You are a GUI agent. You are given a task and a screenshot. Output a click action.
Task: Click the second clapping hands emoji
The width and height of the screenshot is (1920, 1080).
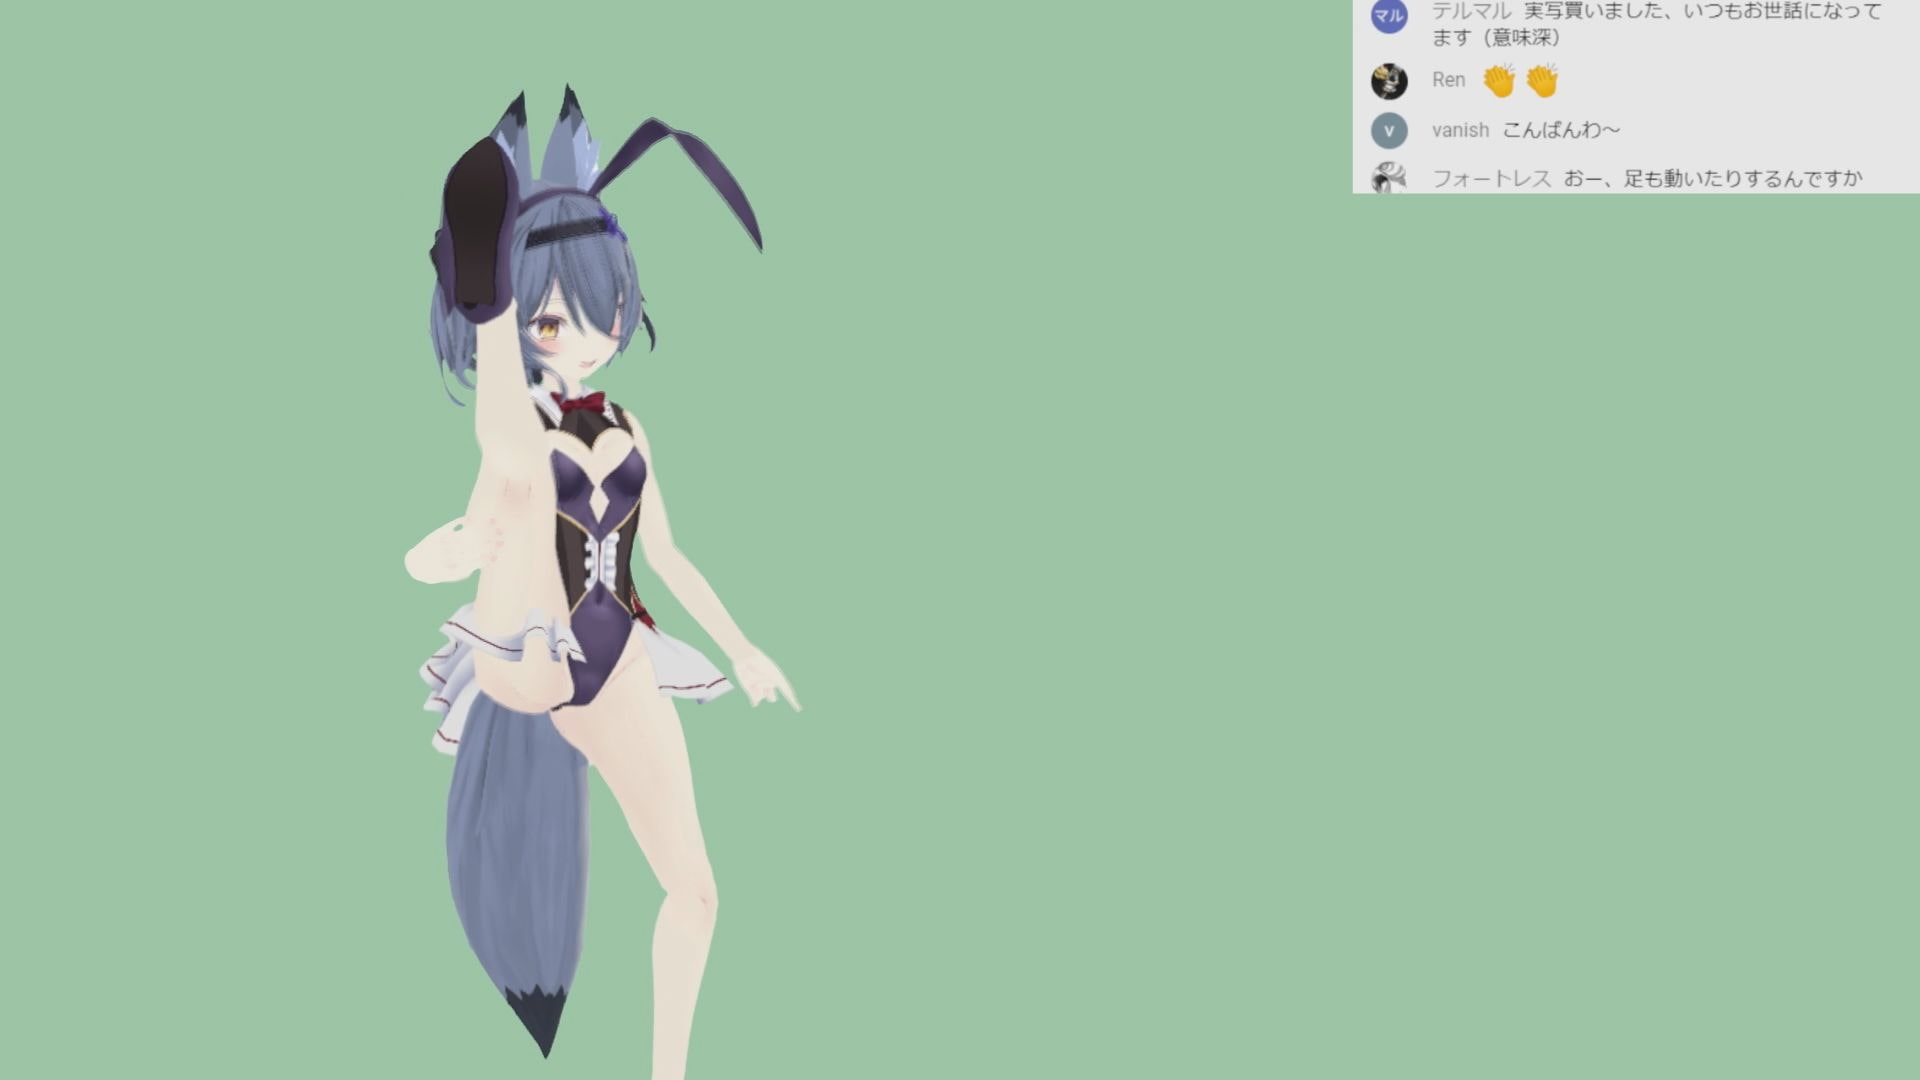pos(1543,81)
